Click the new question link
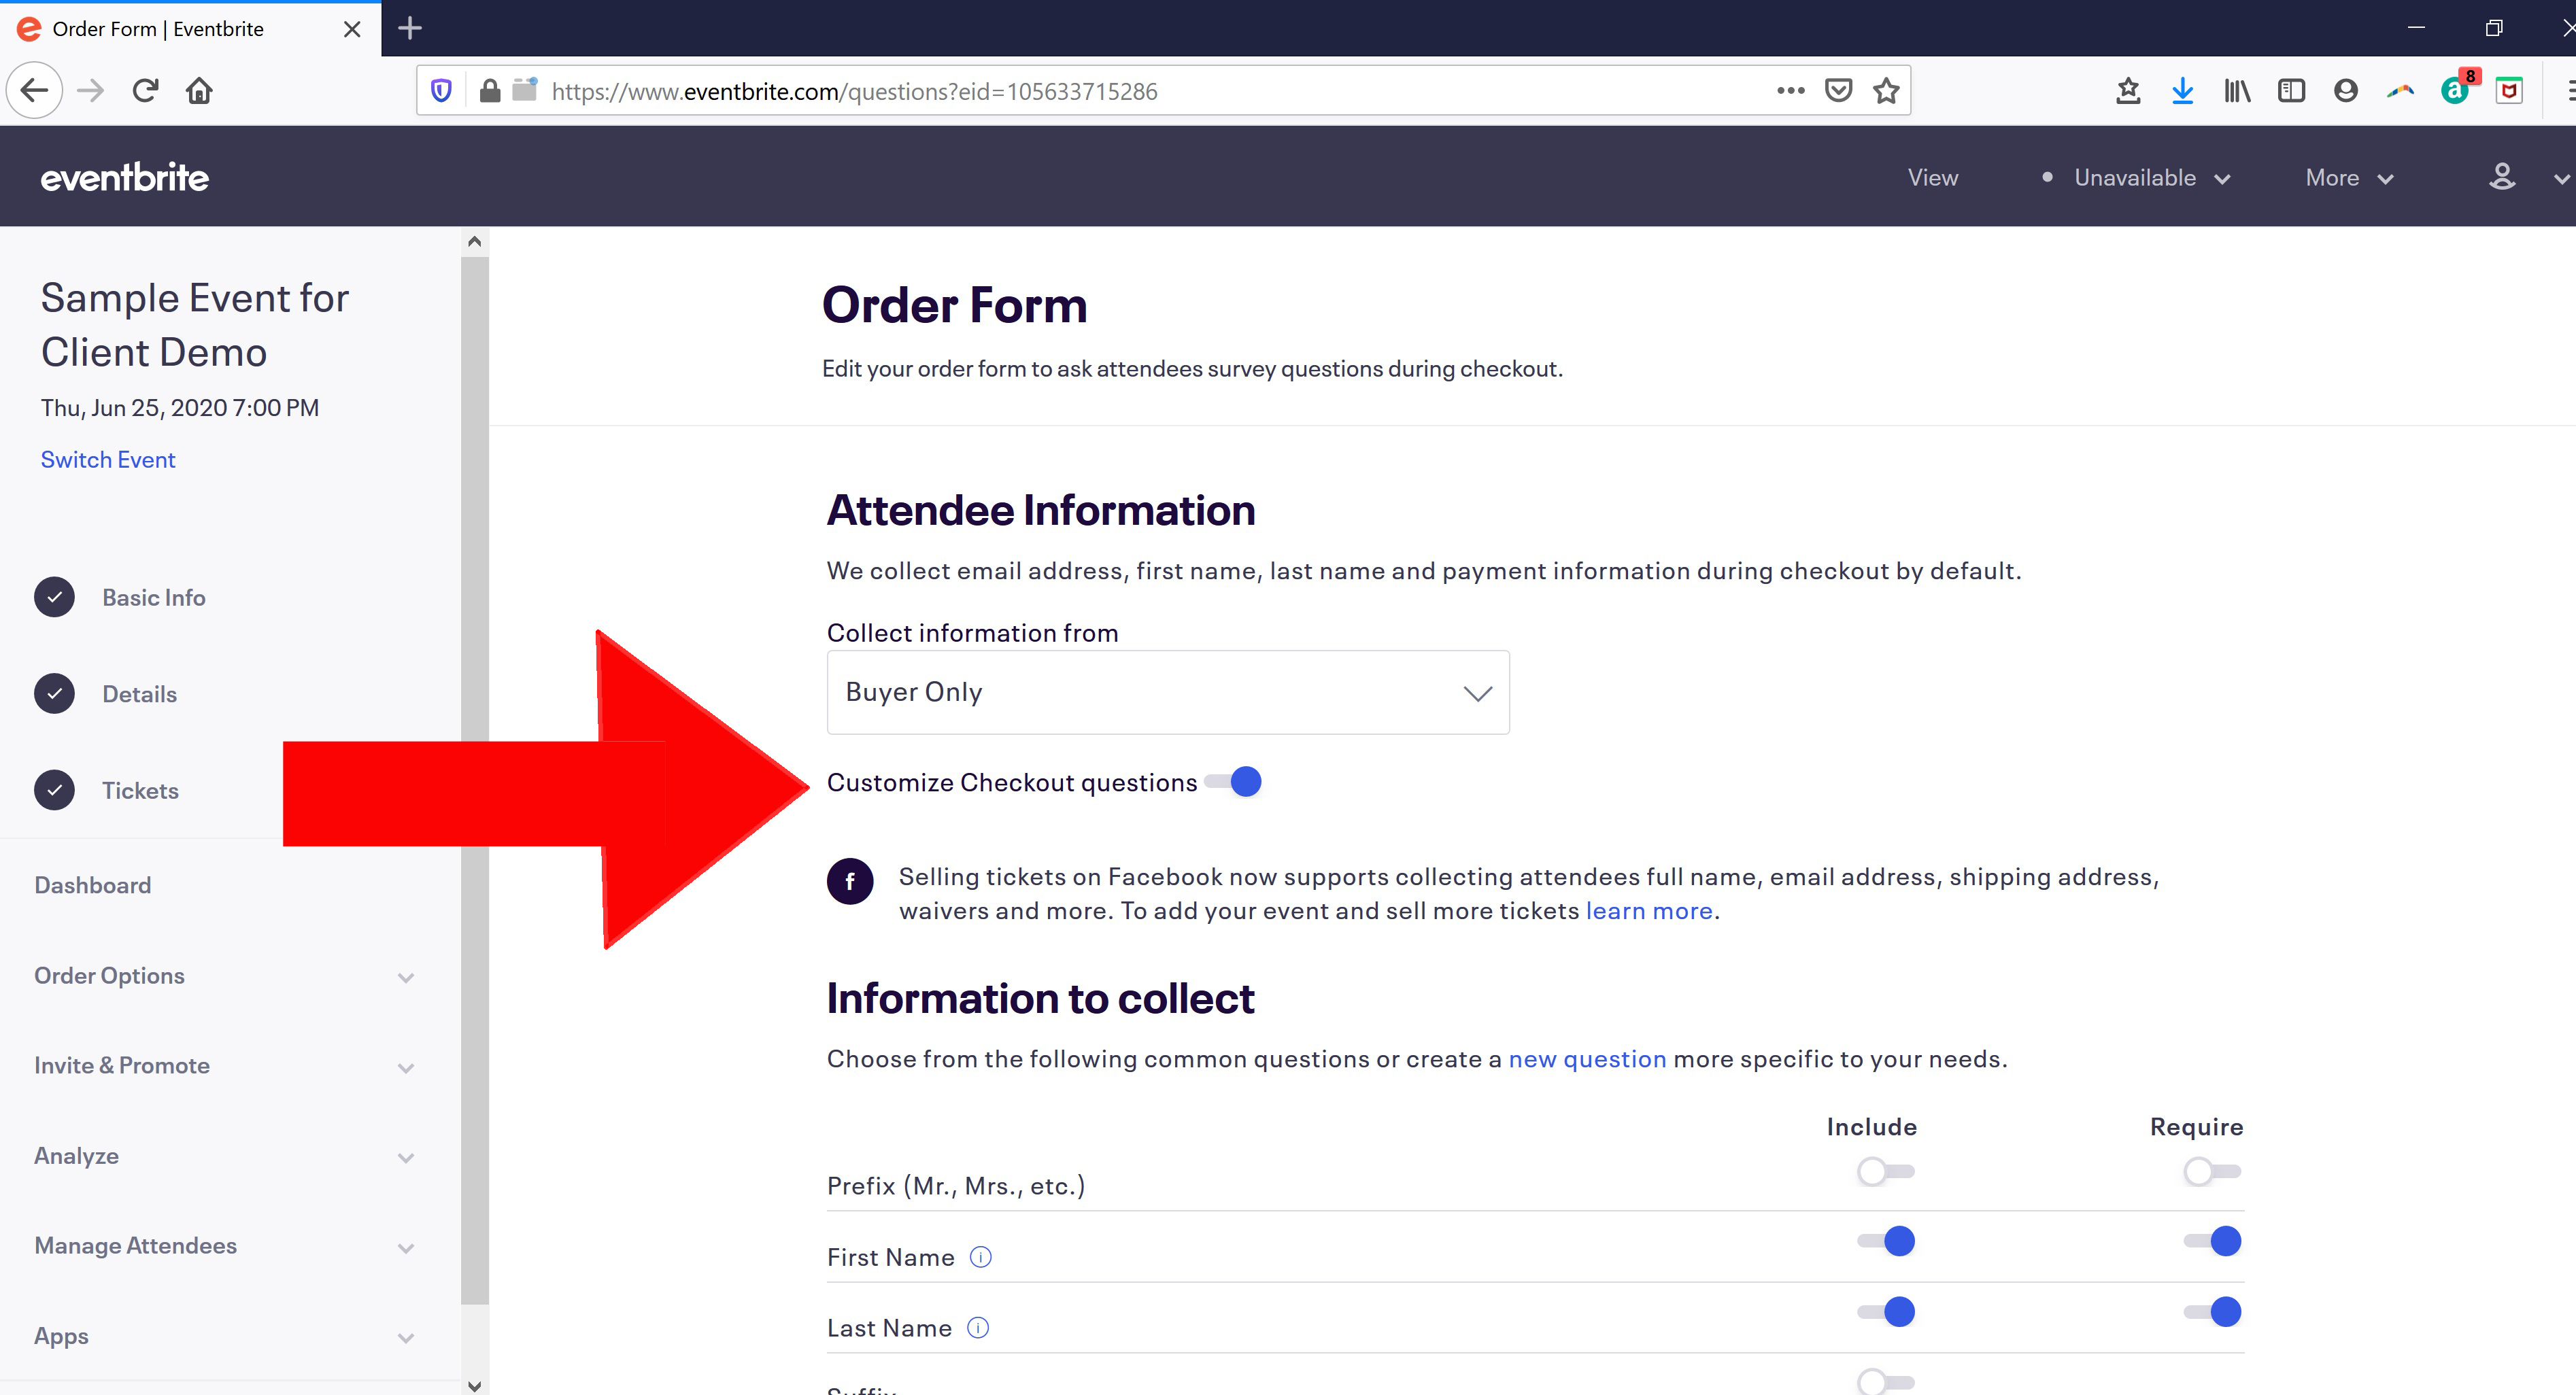Image resolution: width=2576 pixels, height=1395 pixels. (x=1587, y=1059)
